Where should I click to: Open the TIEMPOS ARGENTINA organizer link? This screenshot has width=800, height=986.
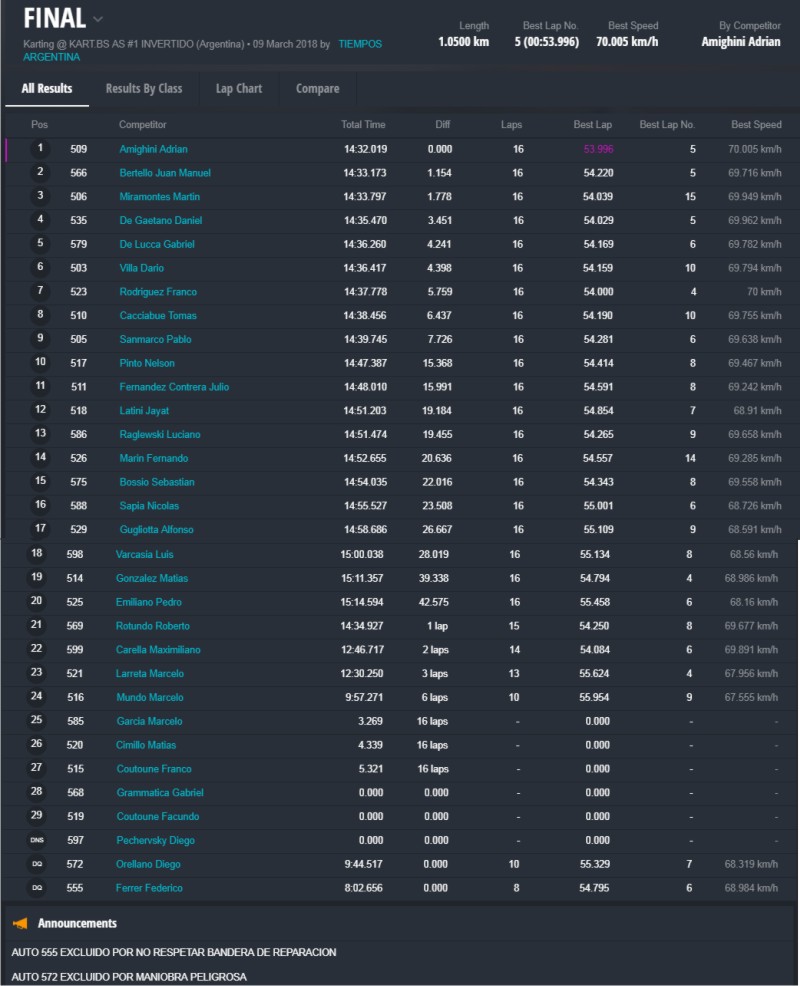pos(359,44)
